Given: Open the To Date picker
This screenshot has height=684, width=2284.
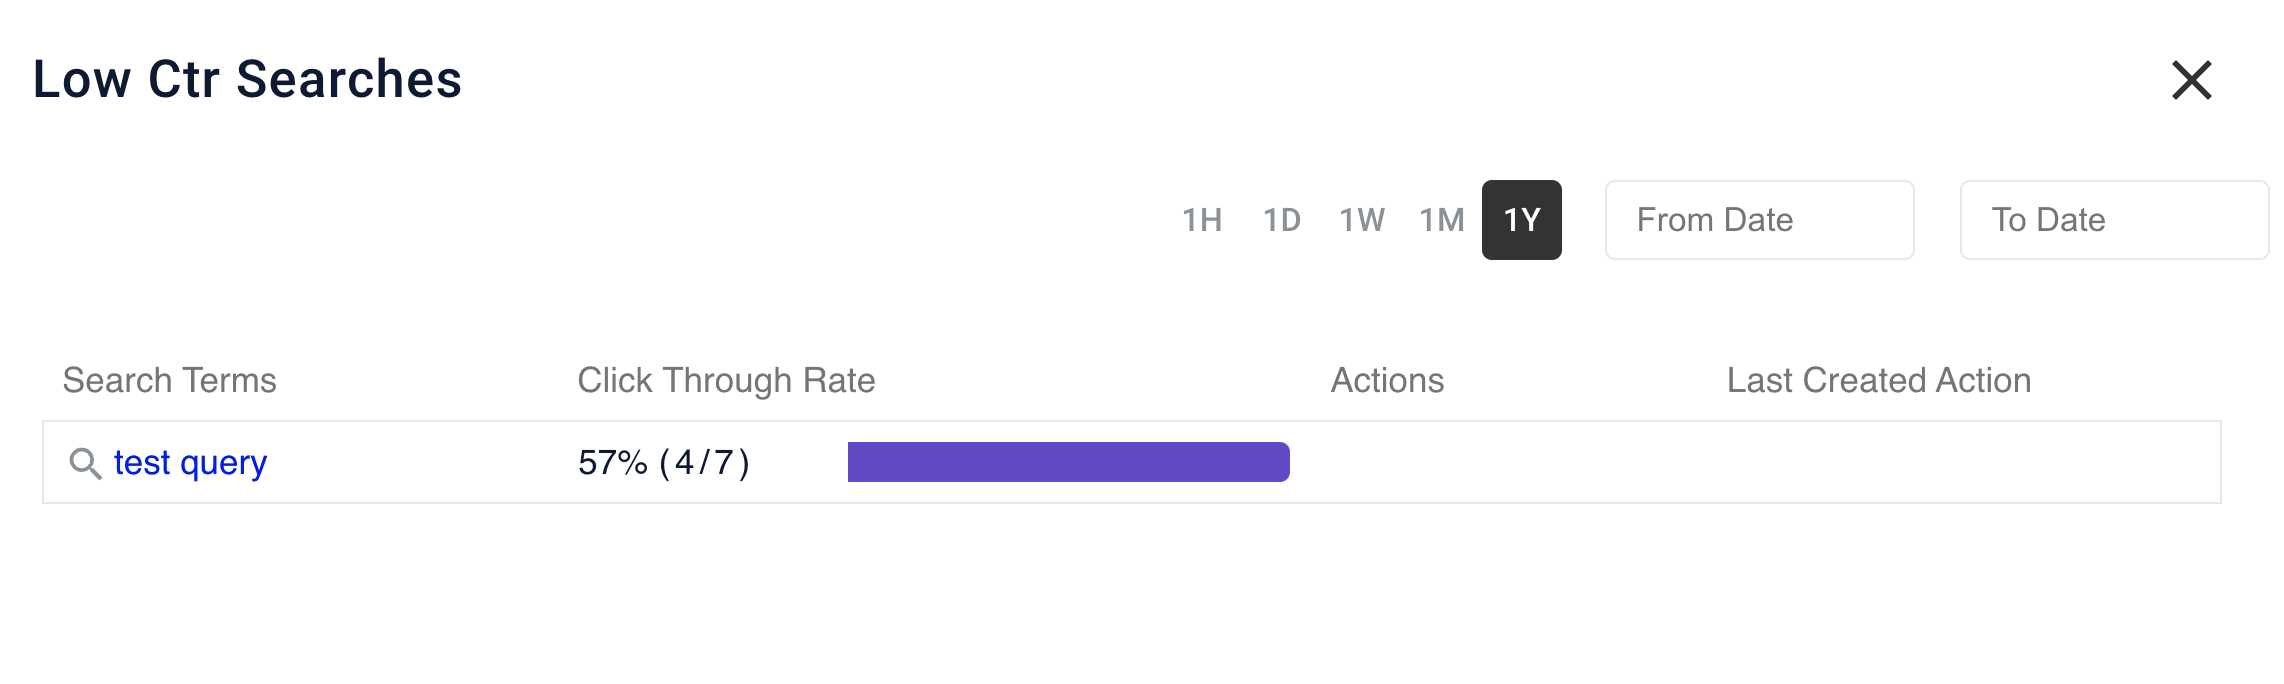Looking at the screenshot, I should (2112, 219).
